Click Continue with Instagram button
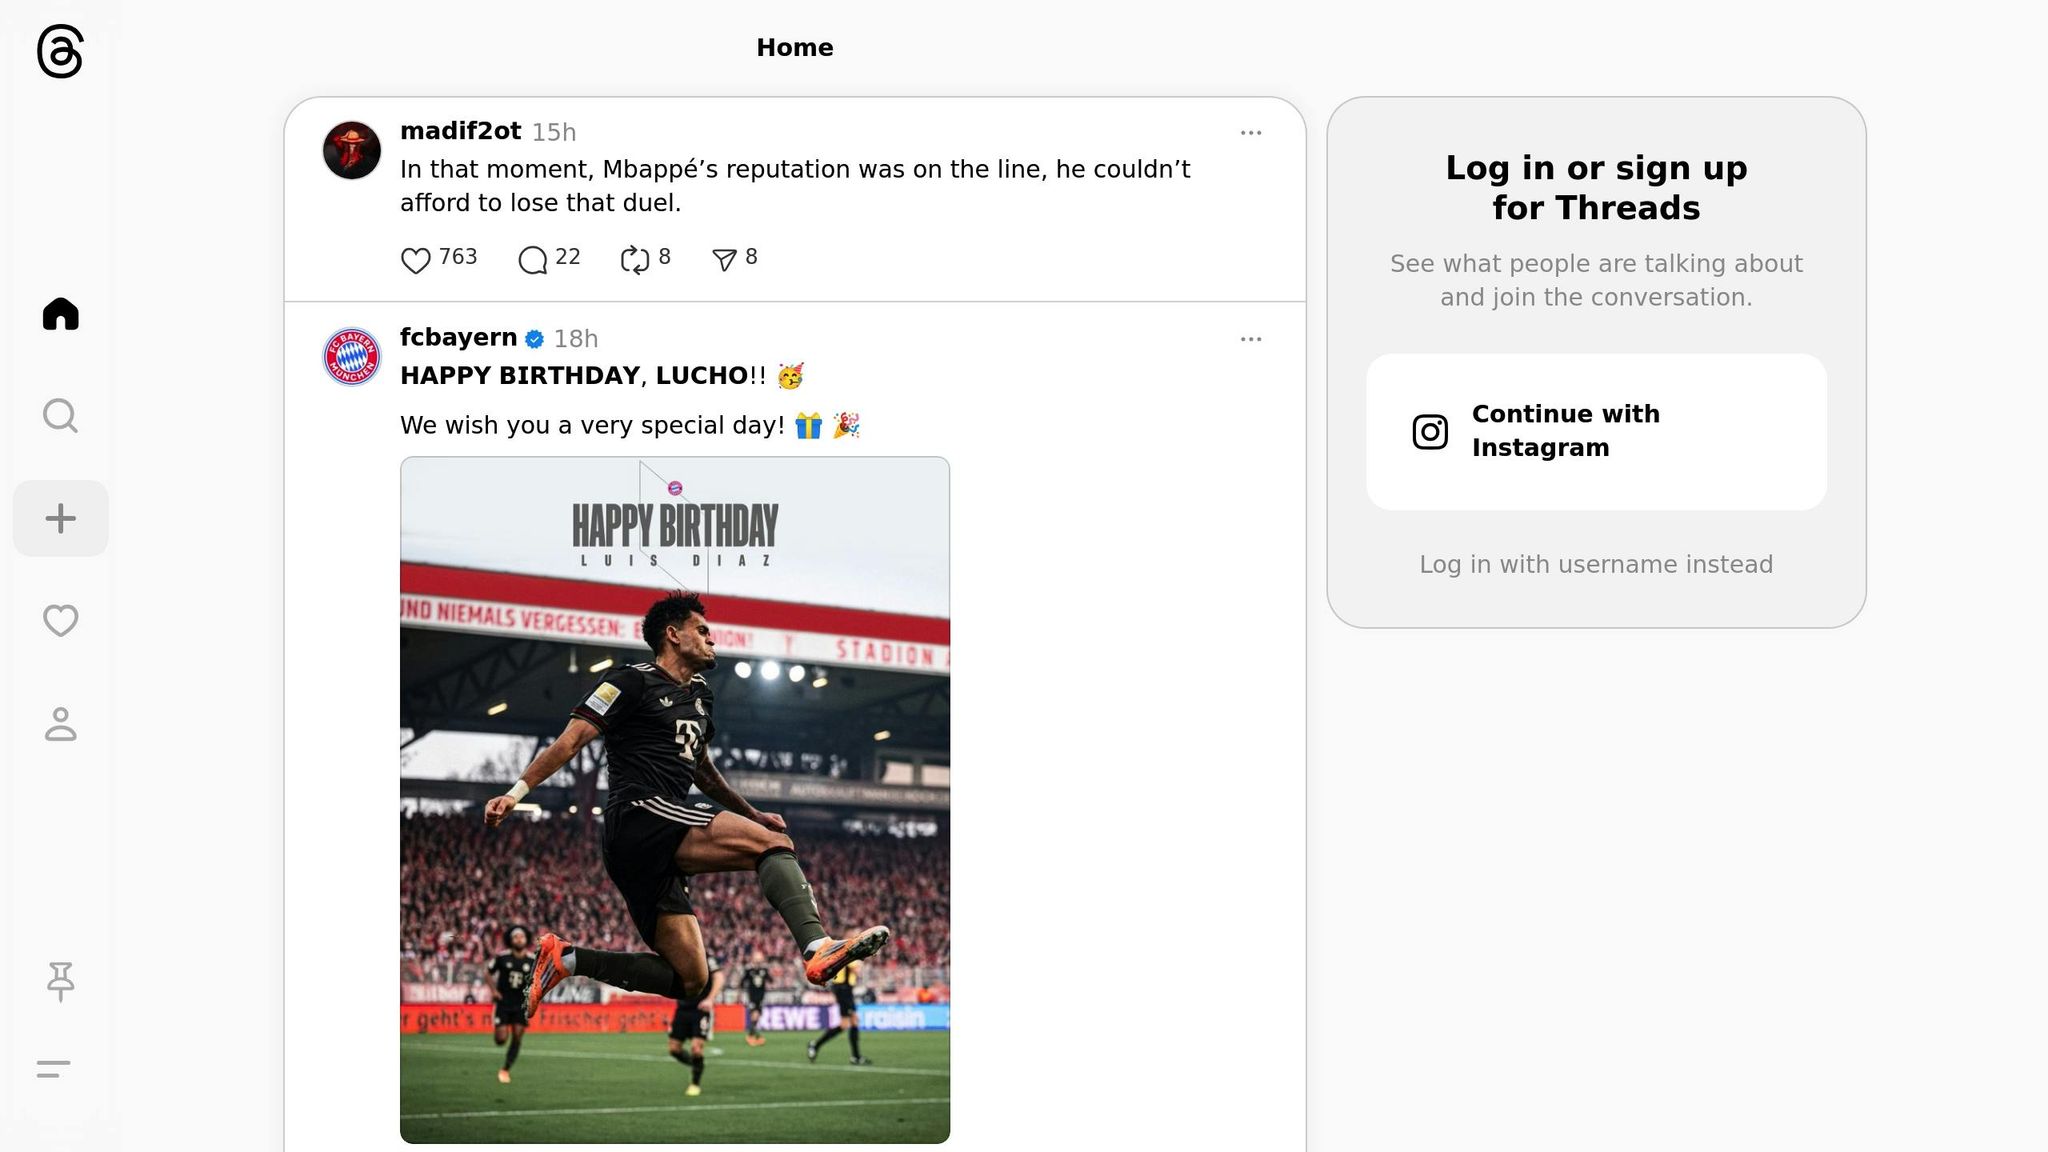 pos(1596,431)
